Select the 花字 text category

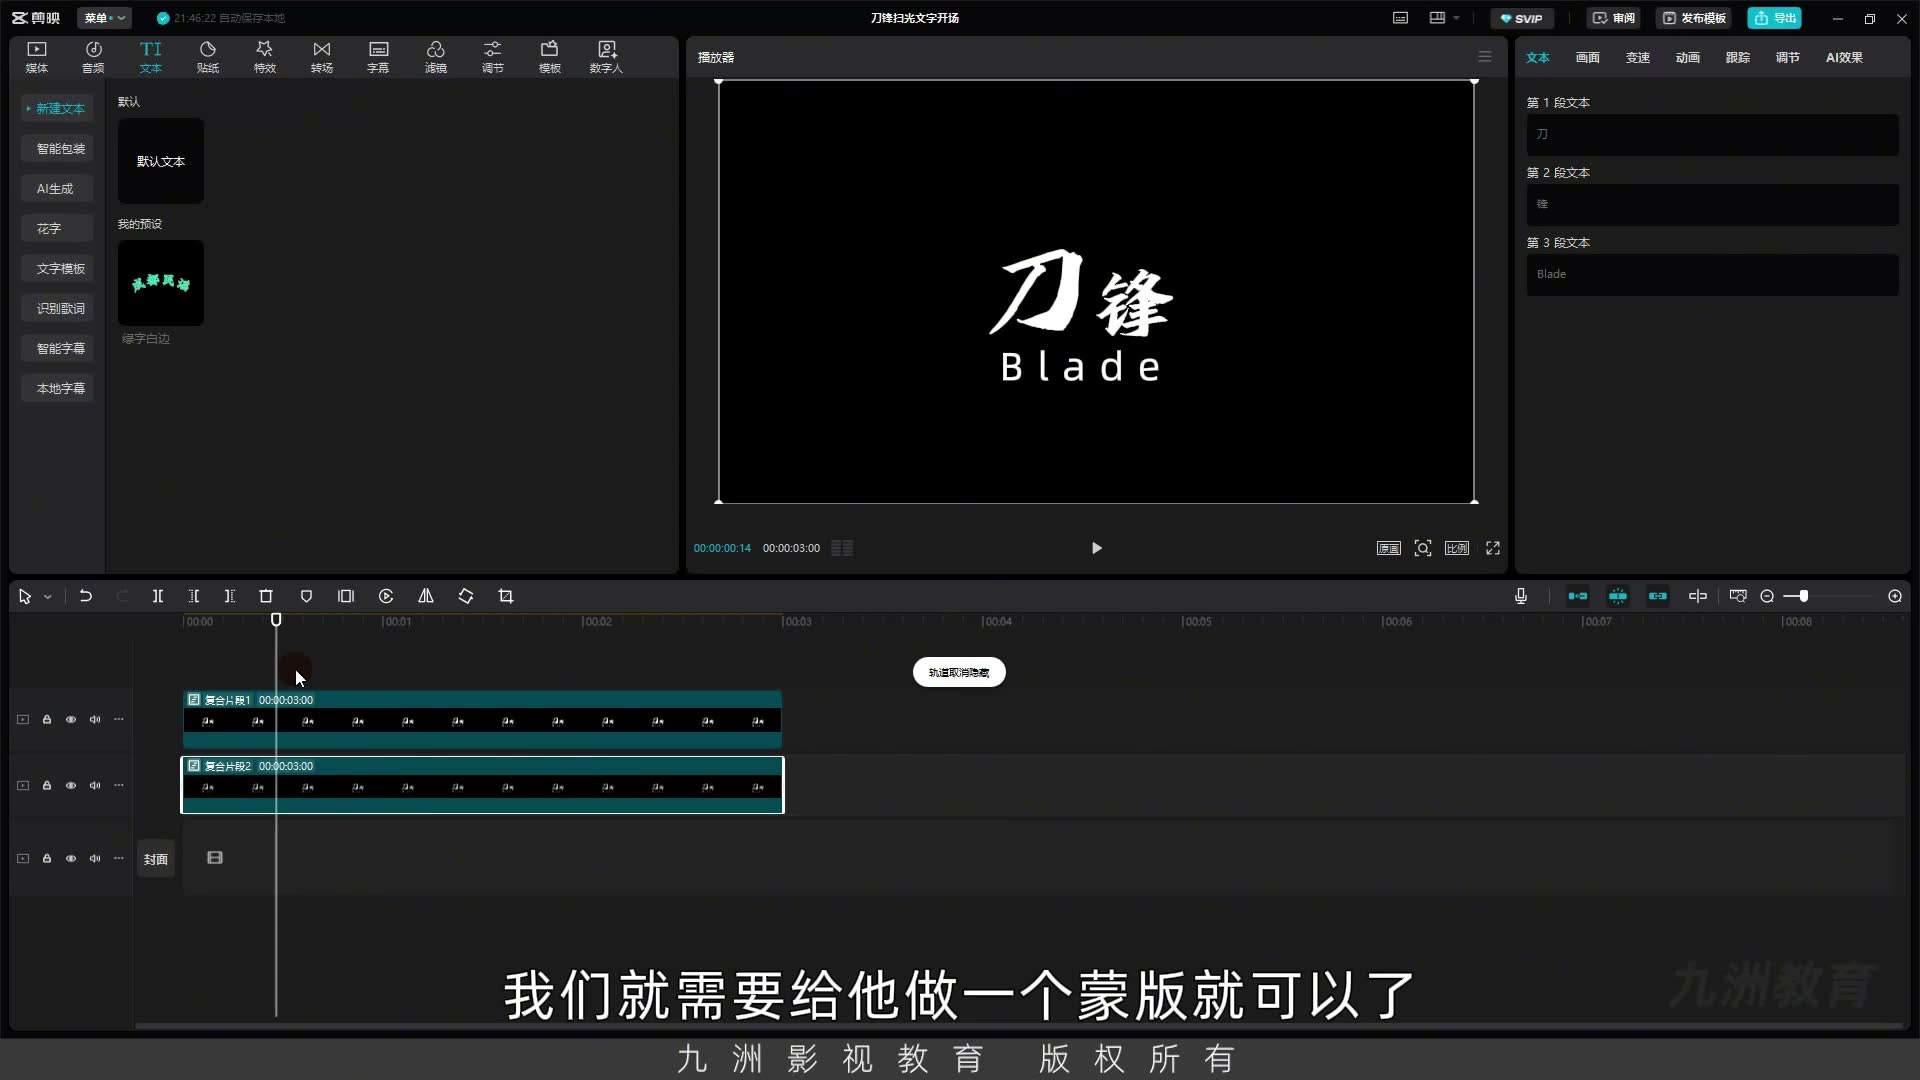[x=57, y=228]
